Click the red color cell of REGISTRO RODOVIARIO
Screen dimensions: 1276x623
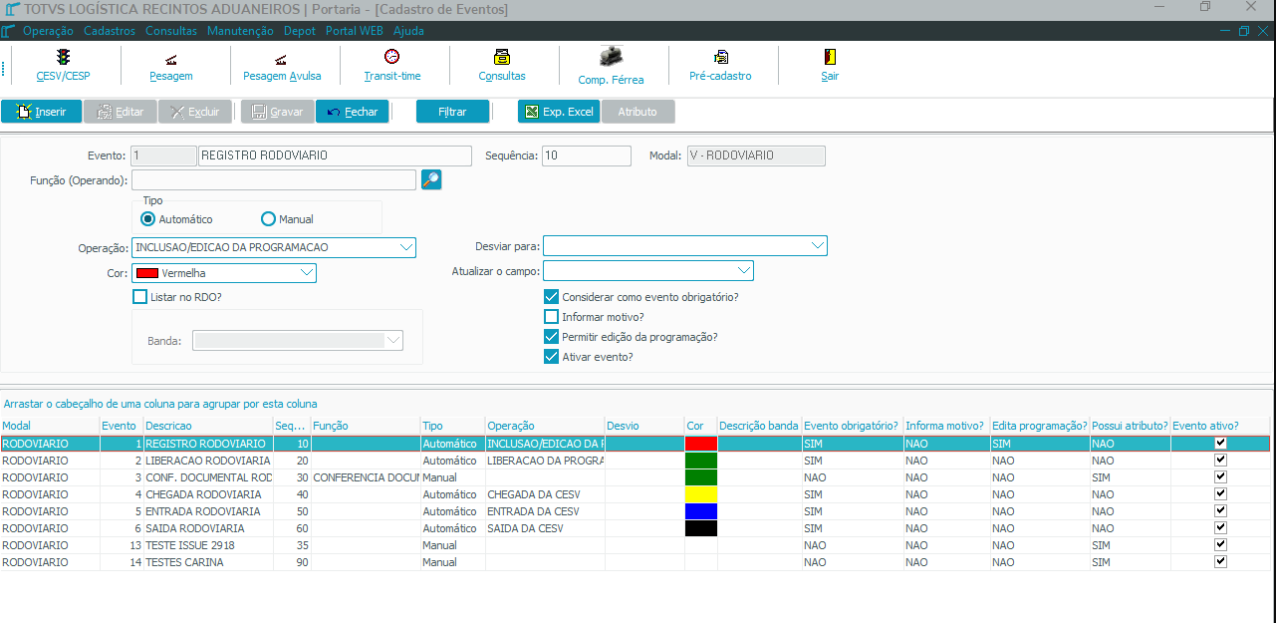pyautogui.click(x=701, y=443)
